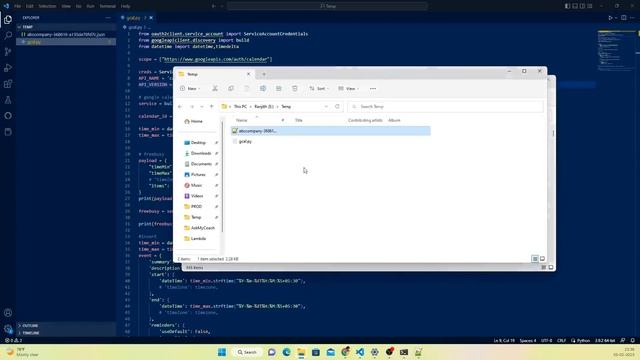The height and width of the screenshot is (360, 640).
Task: Open Source Control in VS Code activity bar
Action: click(x=8, y=51)
